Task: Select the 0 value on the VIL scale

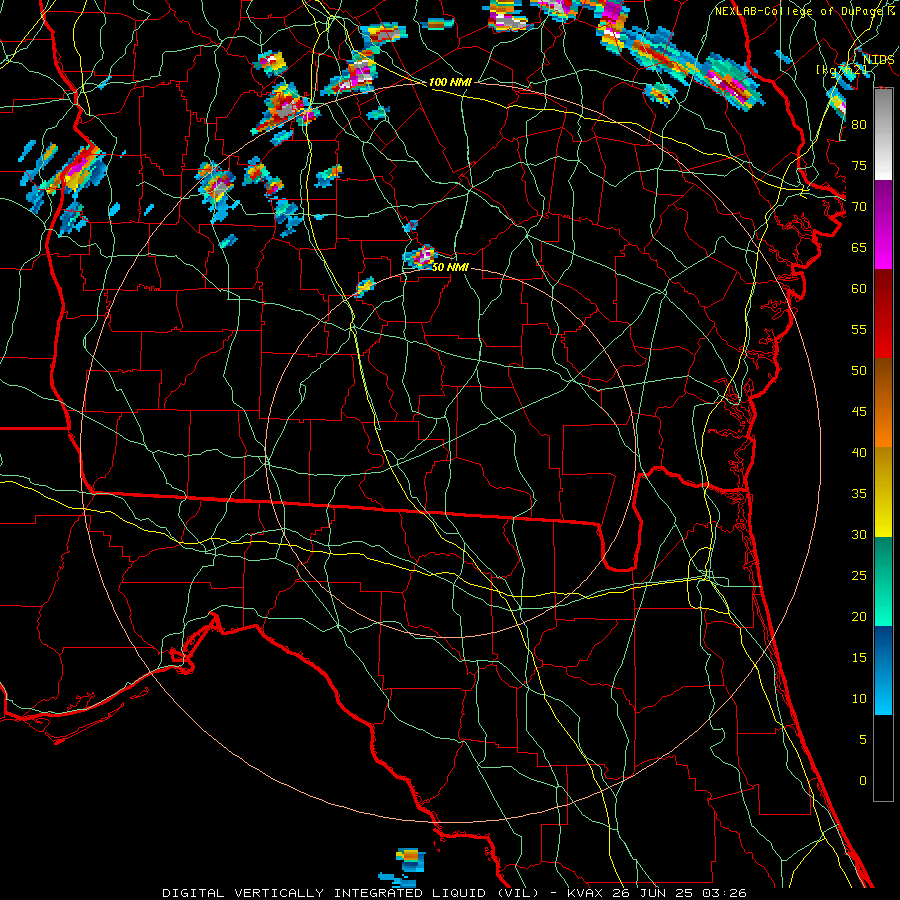Action: tap(863, 781)
